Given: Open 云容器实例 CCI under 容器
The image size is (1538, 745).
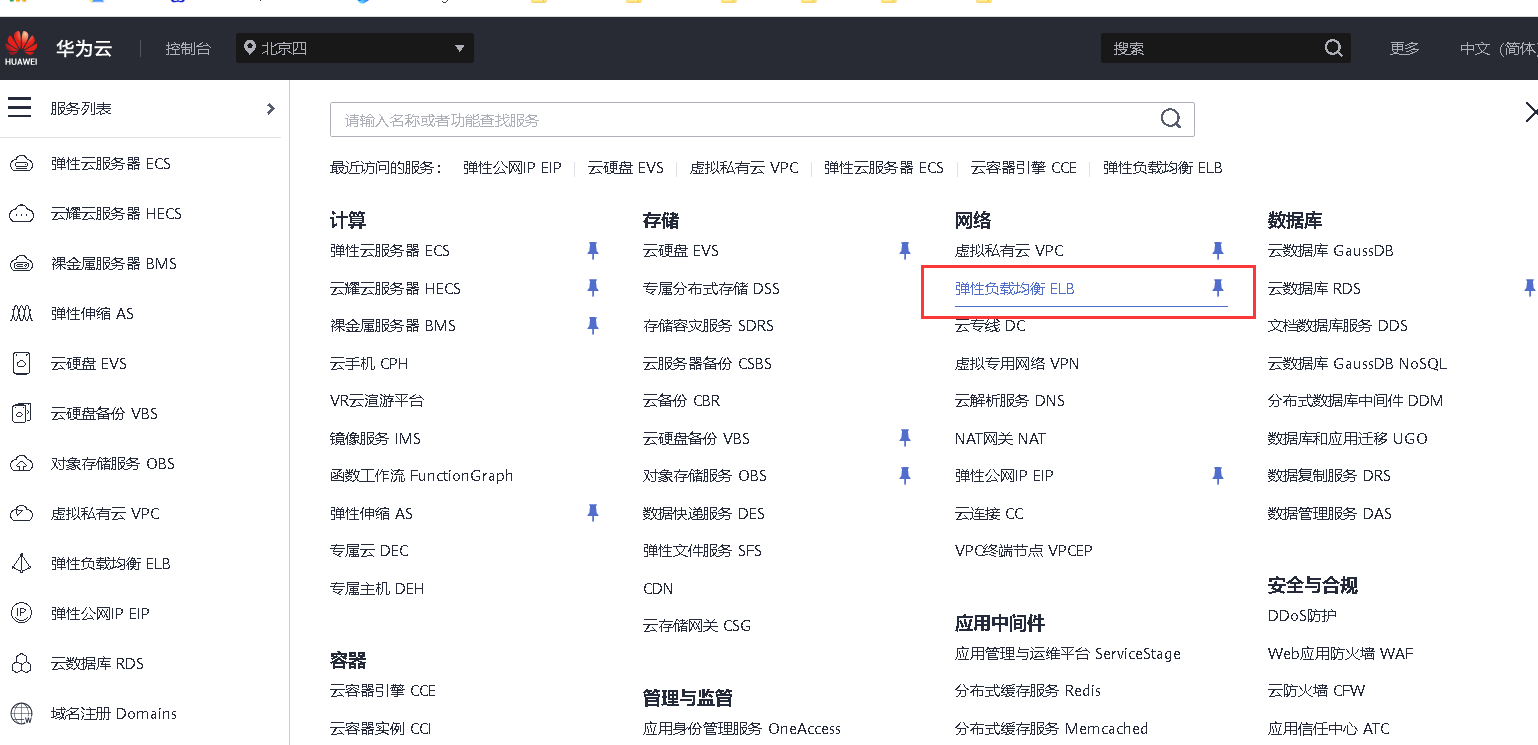Looking at the screenshot, I should [x=381, y=728].
